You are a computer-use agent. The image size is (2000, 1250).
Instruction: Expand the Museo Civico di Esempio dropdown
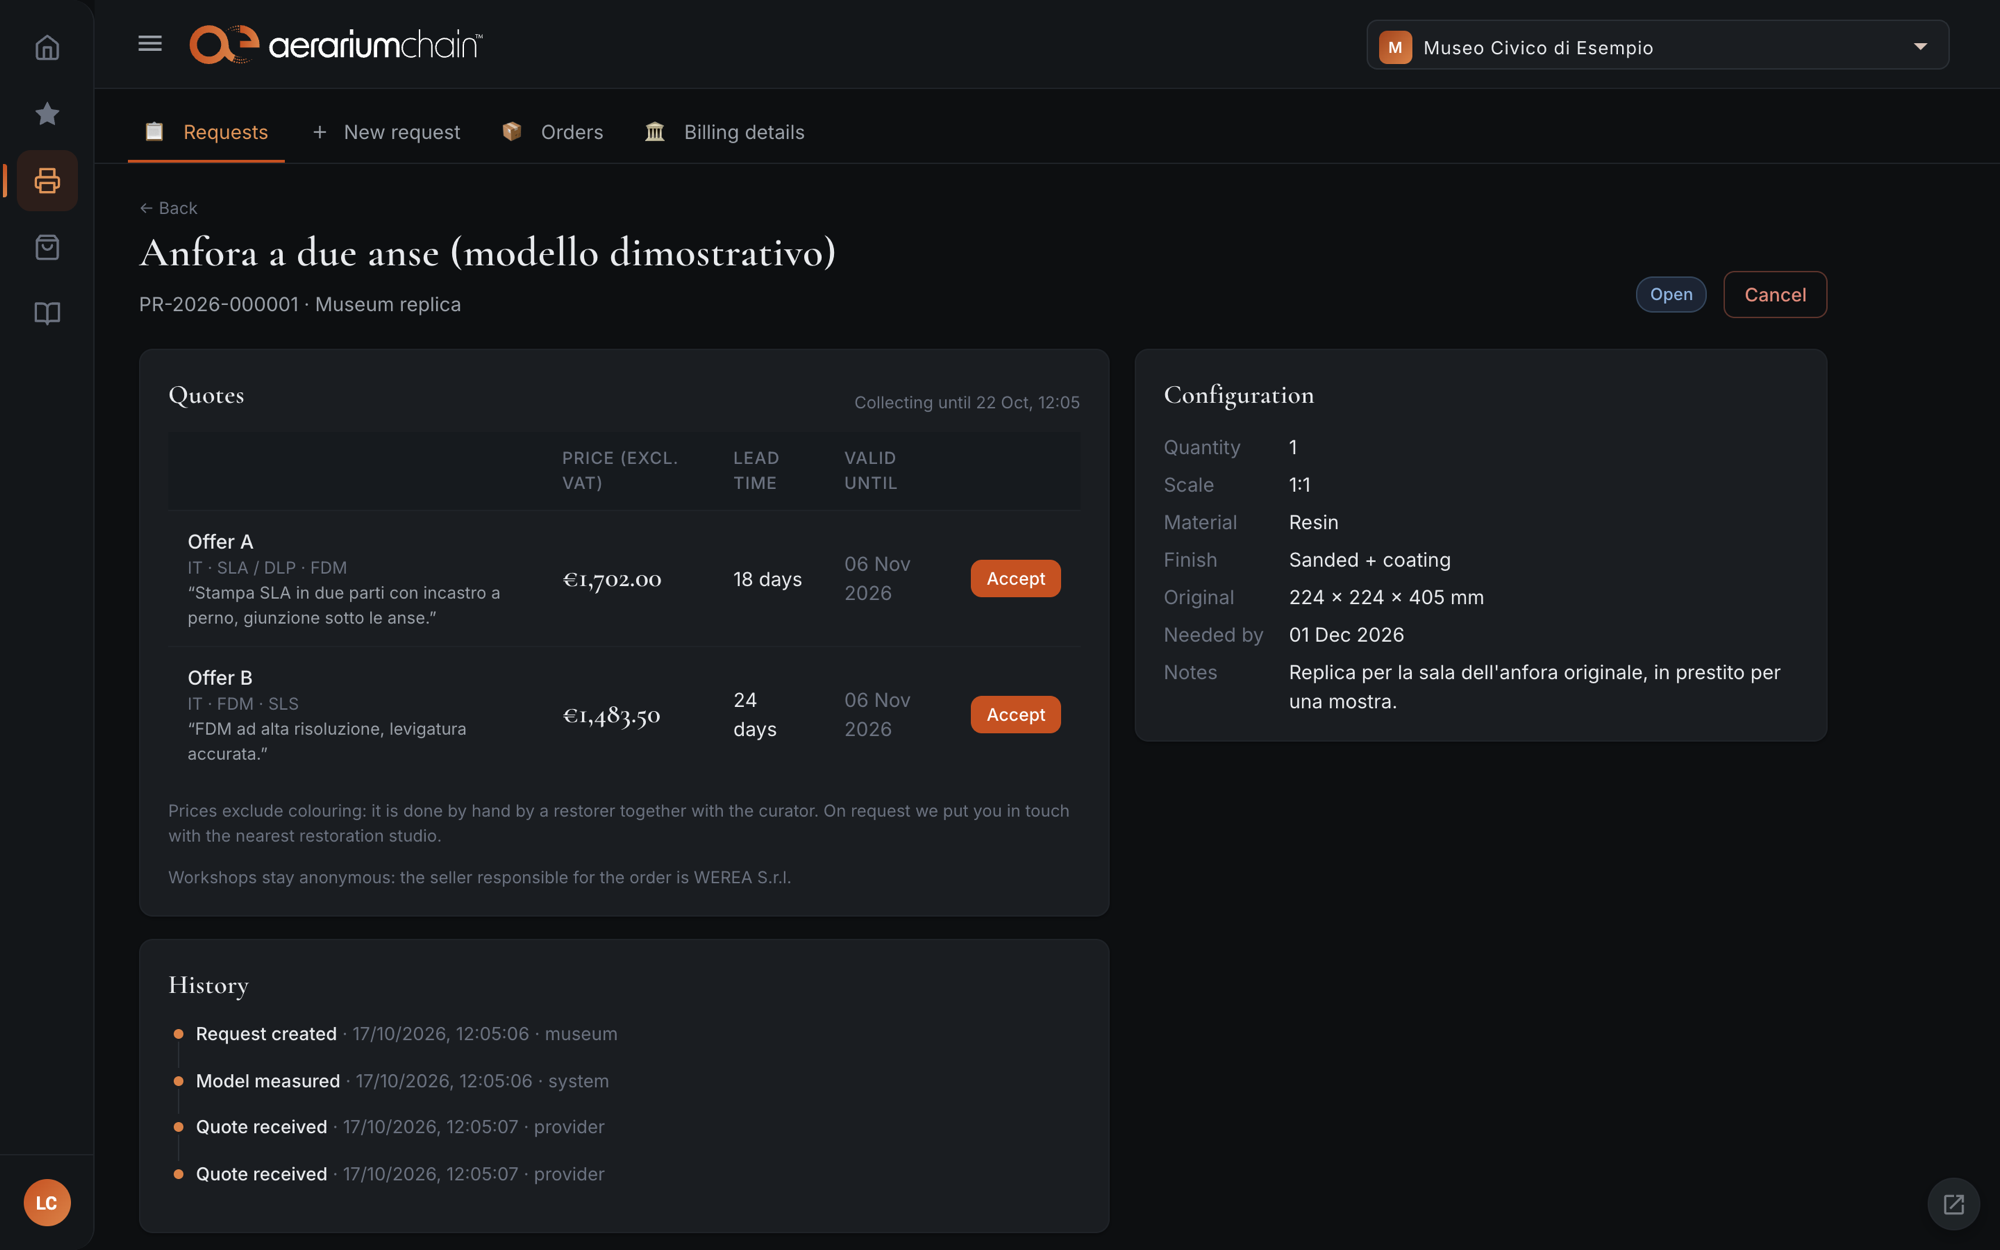[x=1657, y=46]
